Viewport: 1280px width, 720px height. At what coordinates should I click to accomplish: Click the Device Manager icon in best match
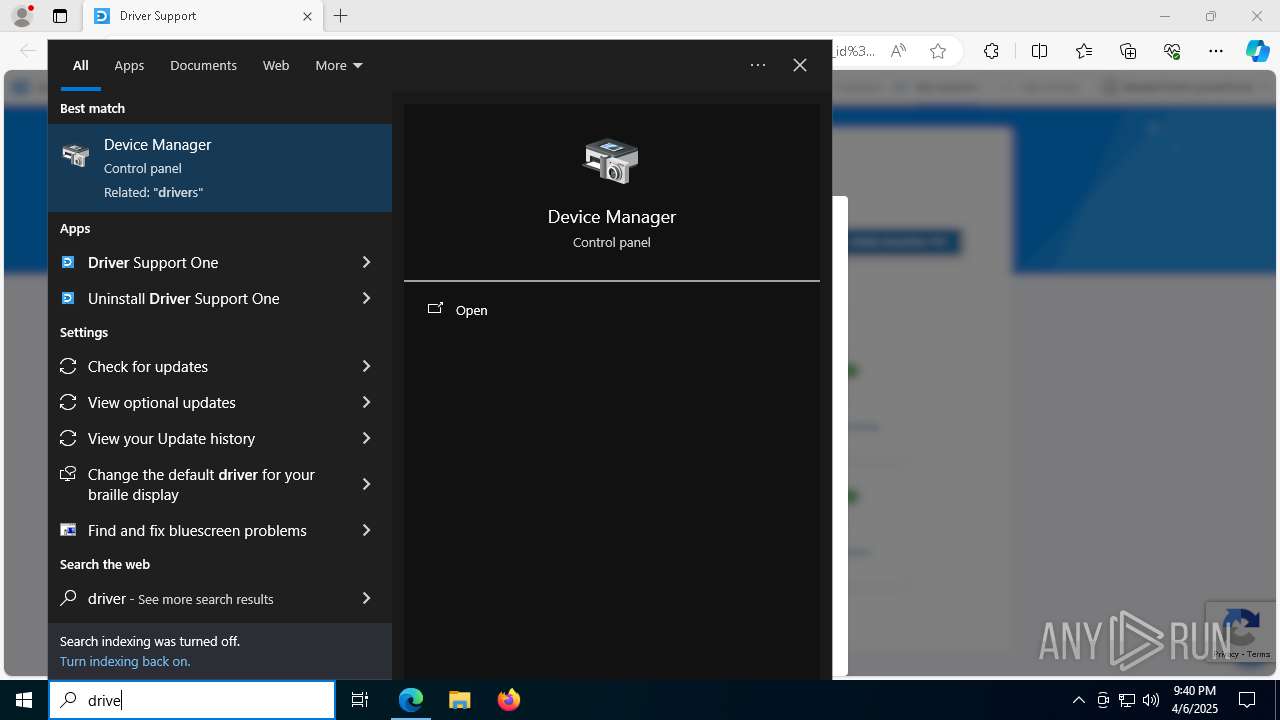pos(75,155)
